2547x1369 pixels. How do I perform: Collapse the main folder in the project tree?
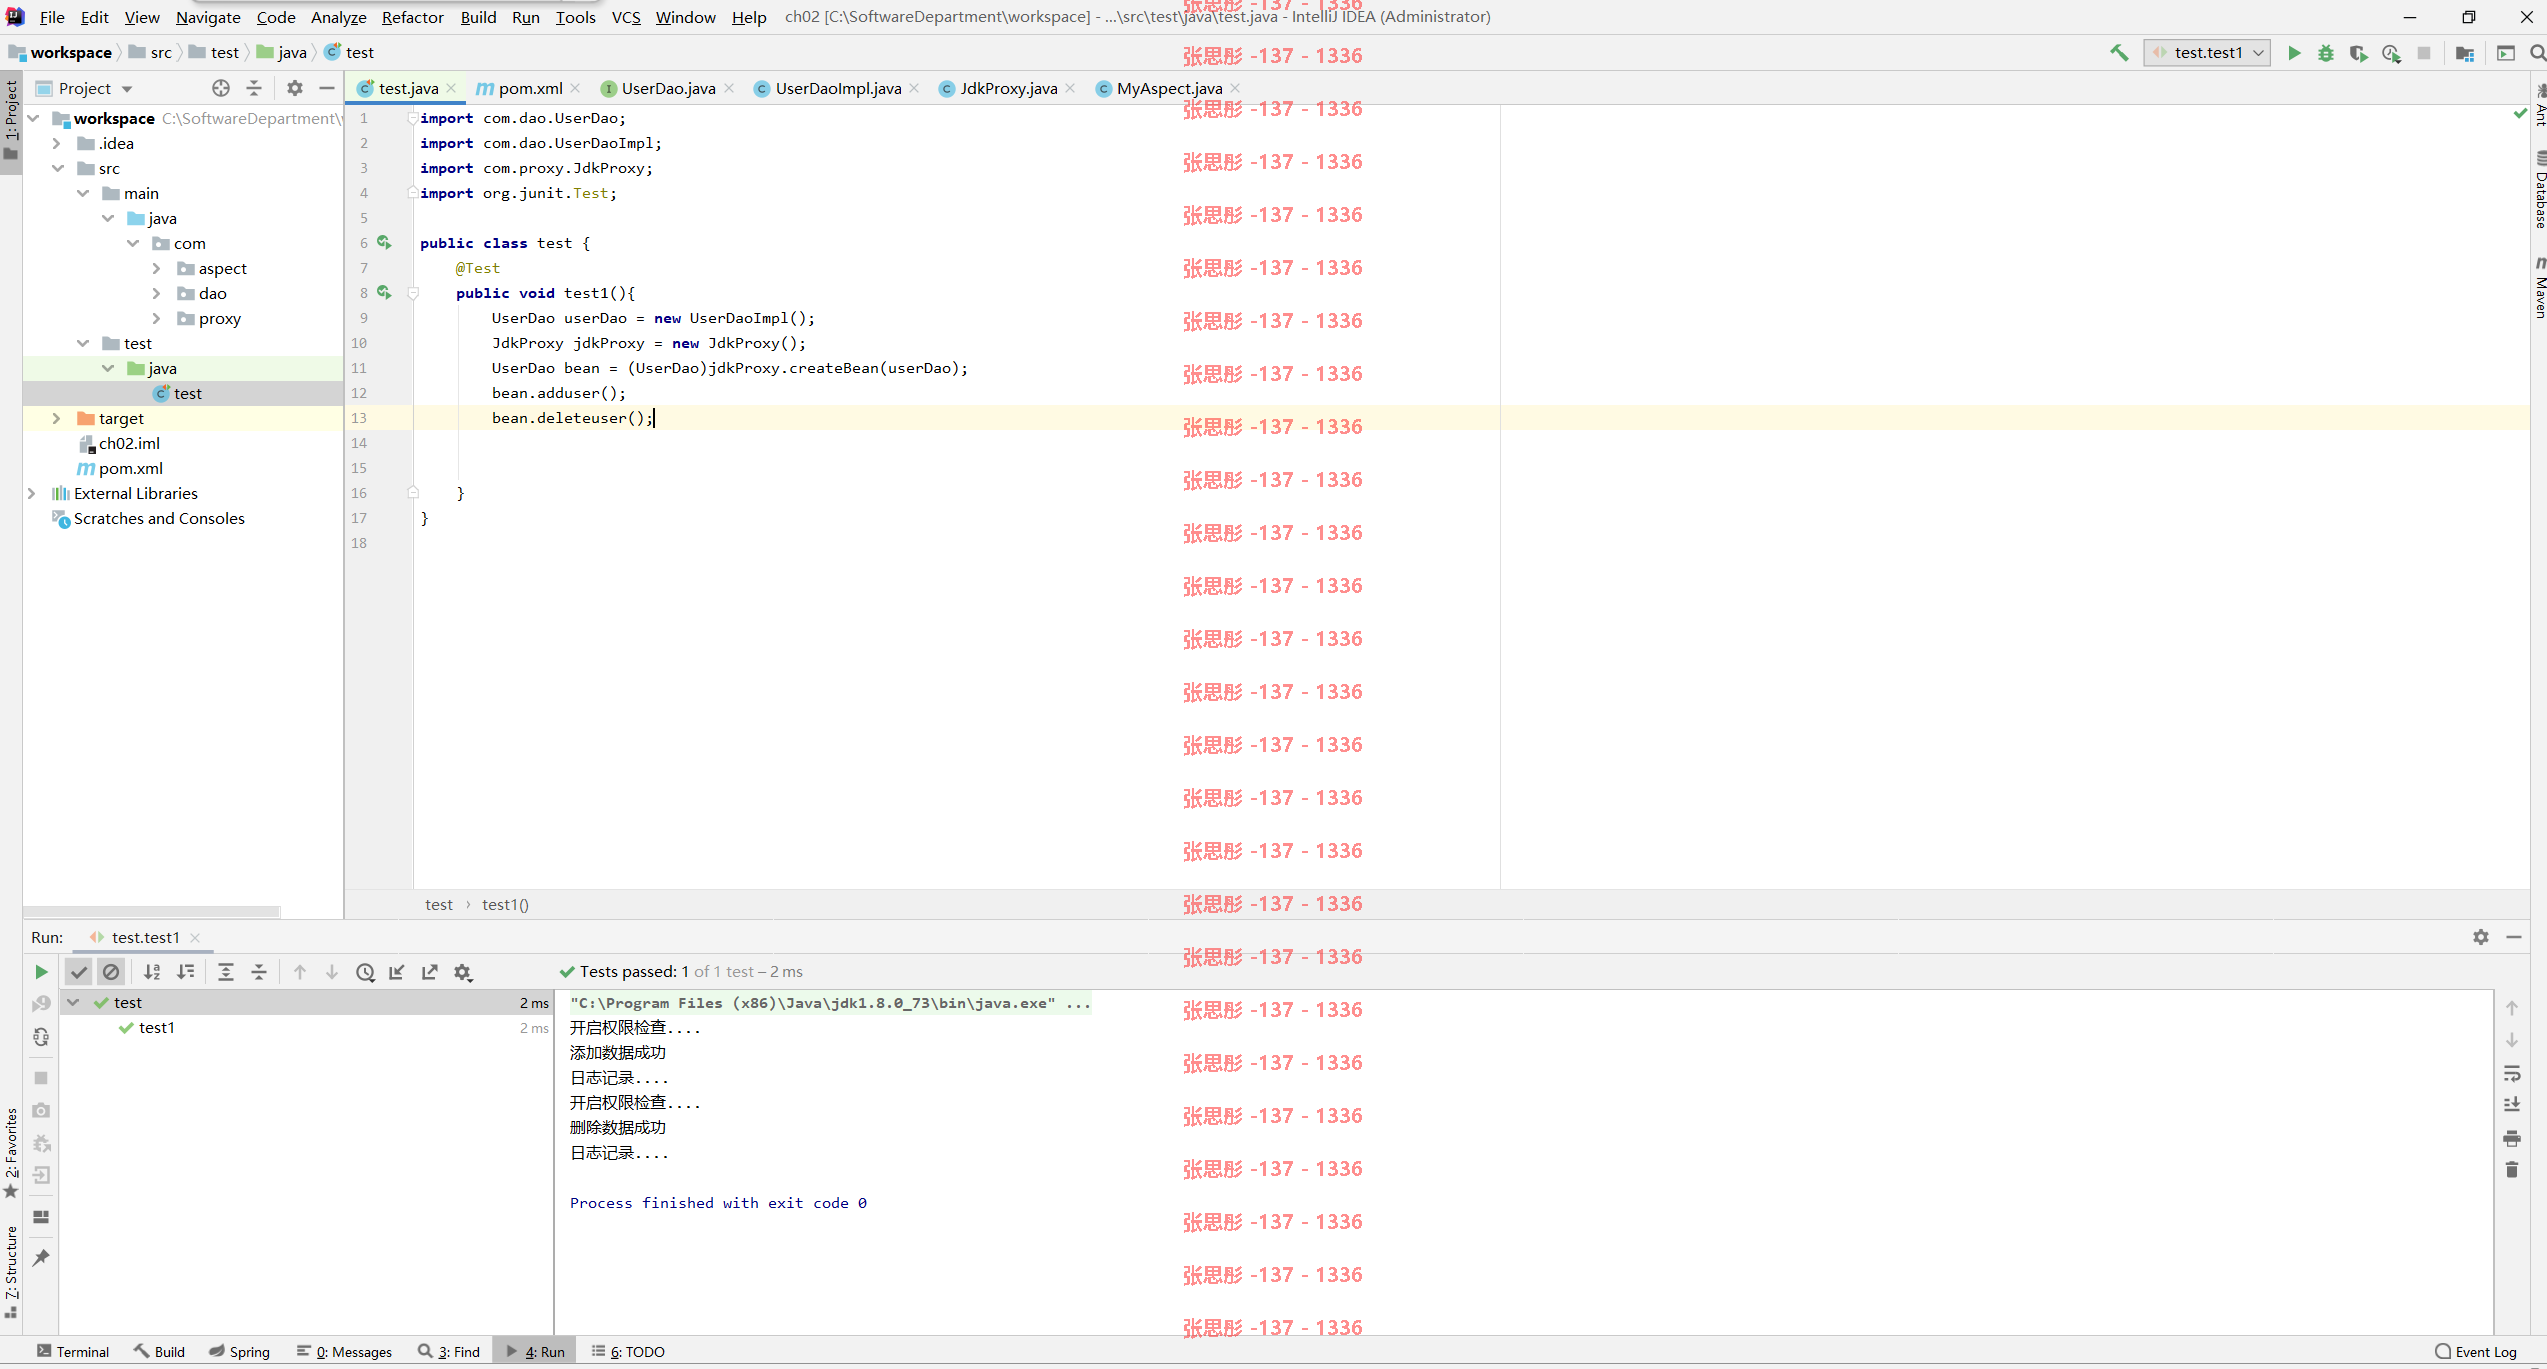click(82, 193)
